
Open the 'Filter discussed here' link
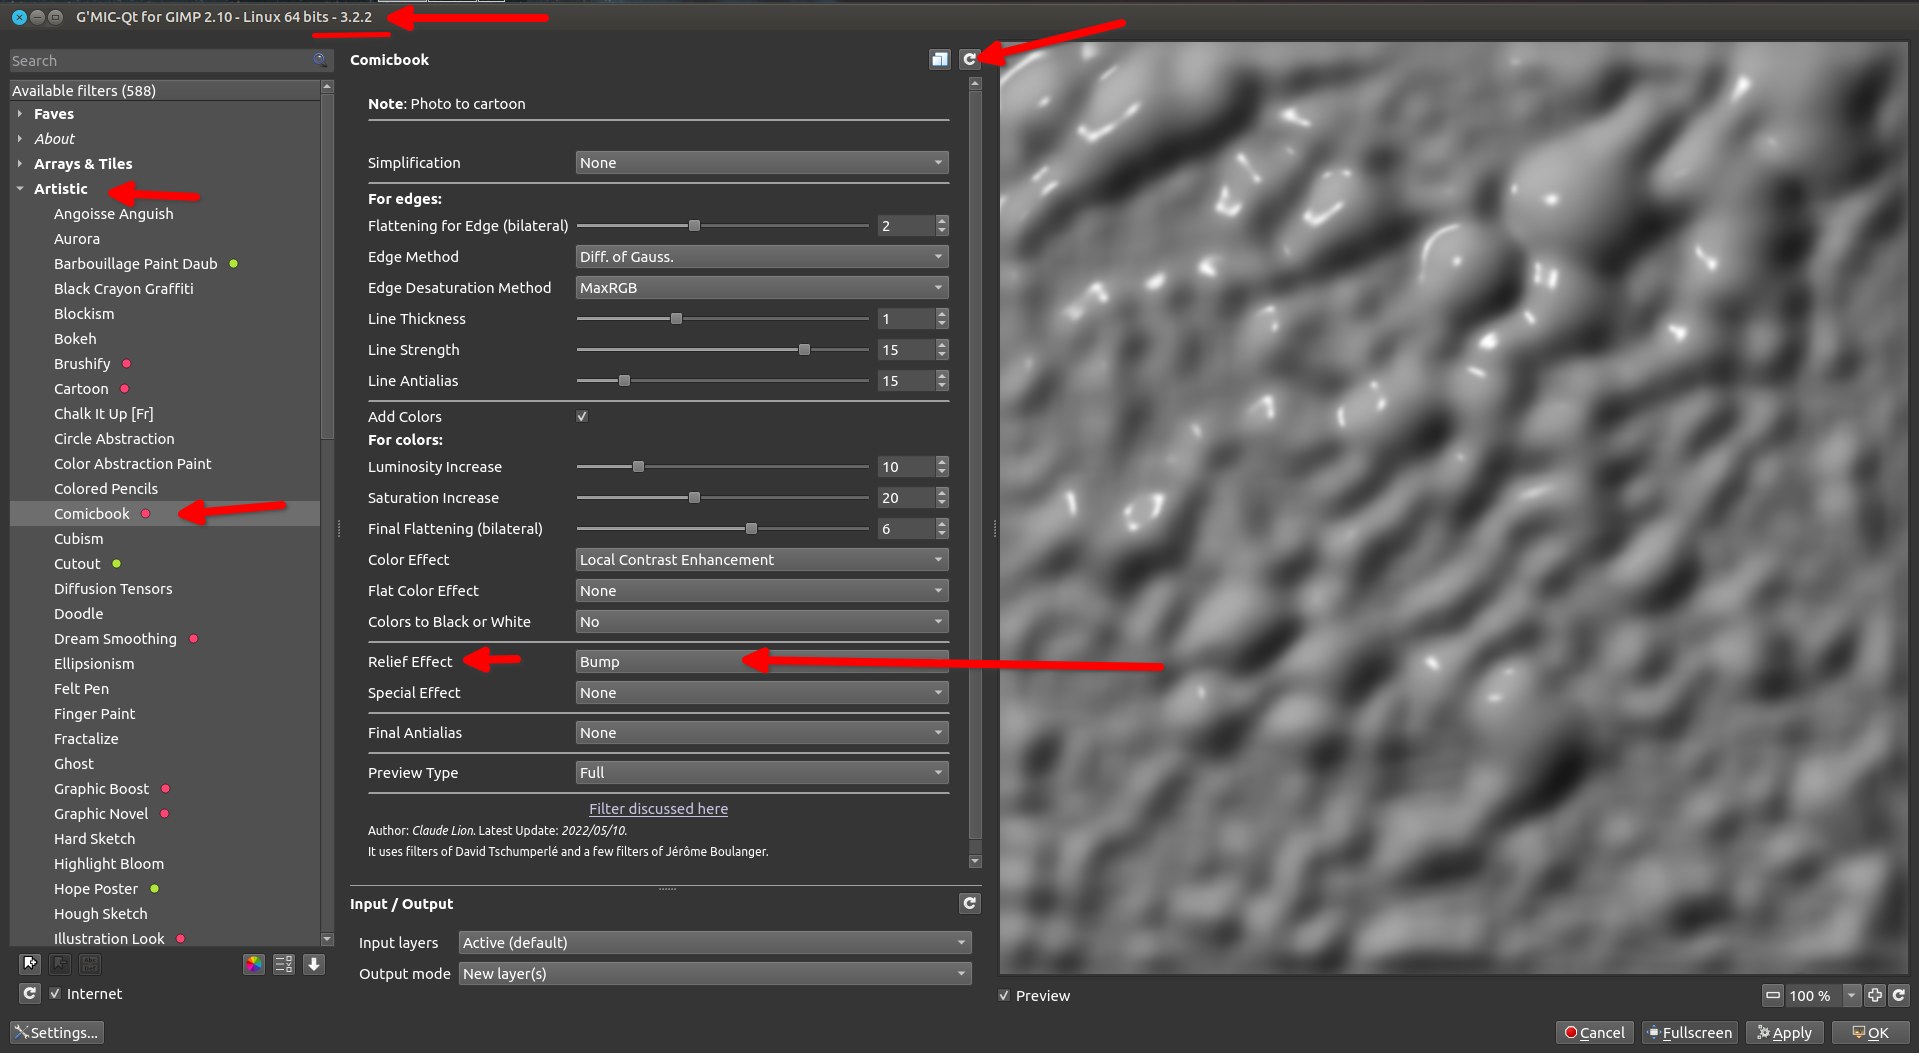pos(658,809)
